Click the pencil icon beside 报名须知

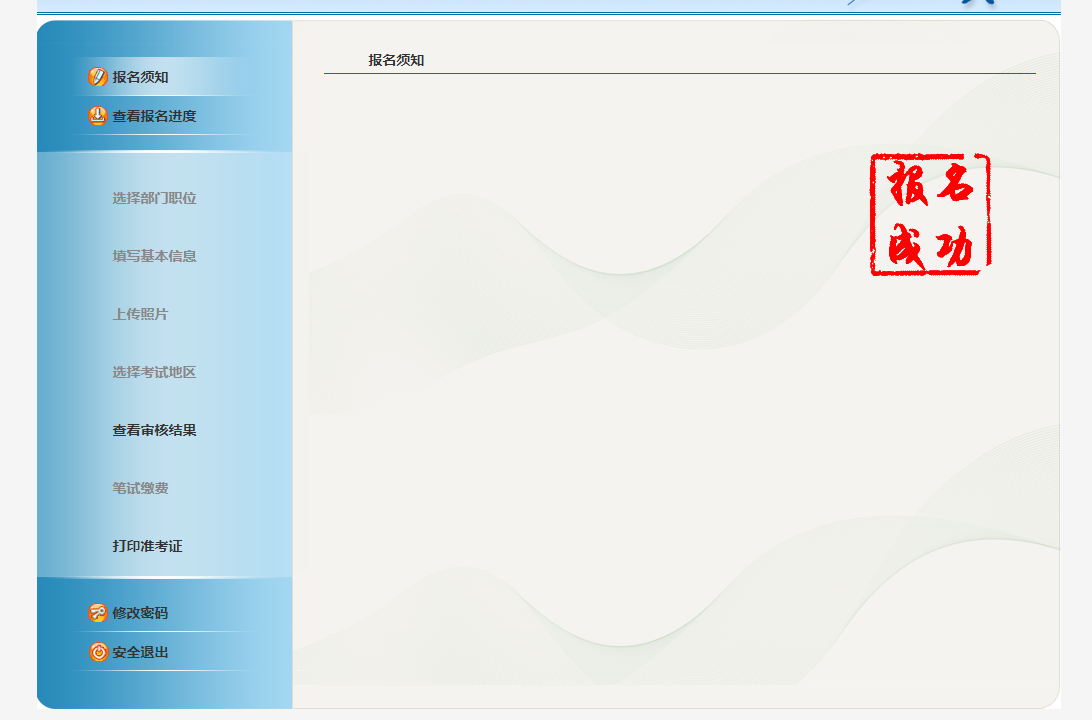(x=97, y=77)
